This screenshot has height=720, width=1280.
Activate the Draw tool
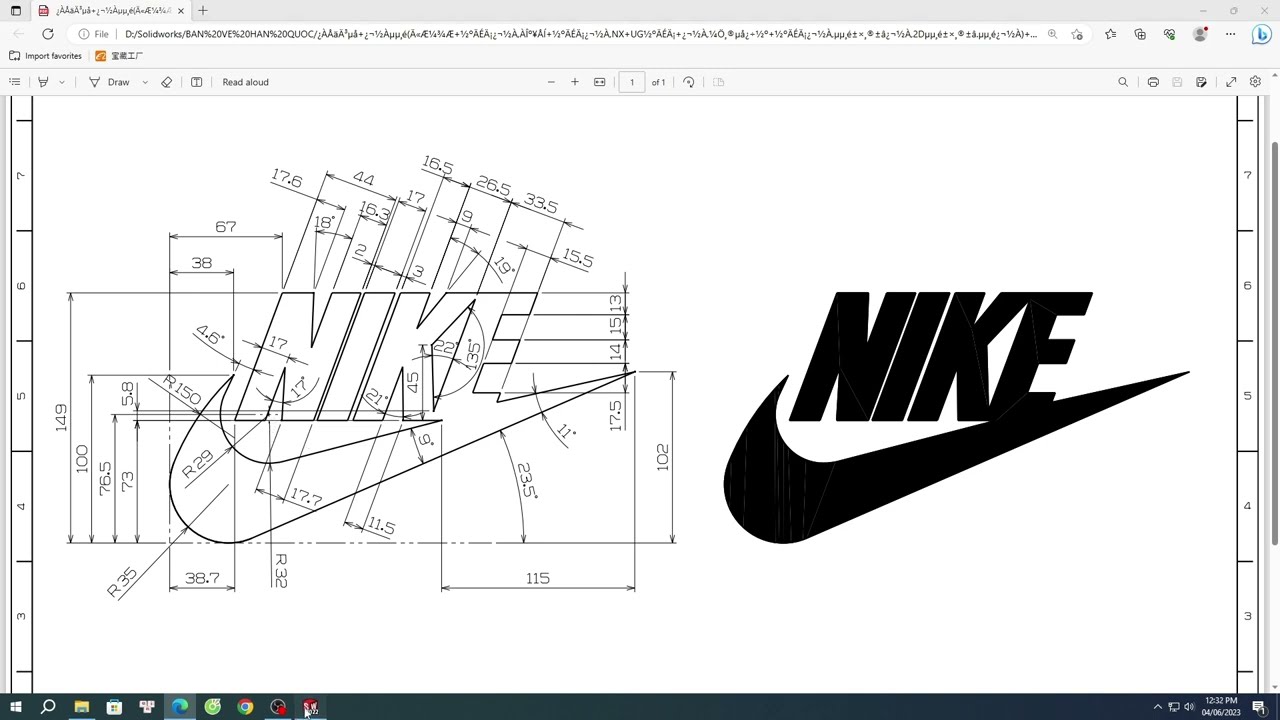[109, 82]
